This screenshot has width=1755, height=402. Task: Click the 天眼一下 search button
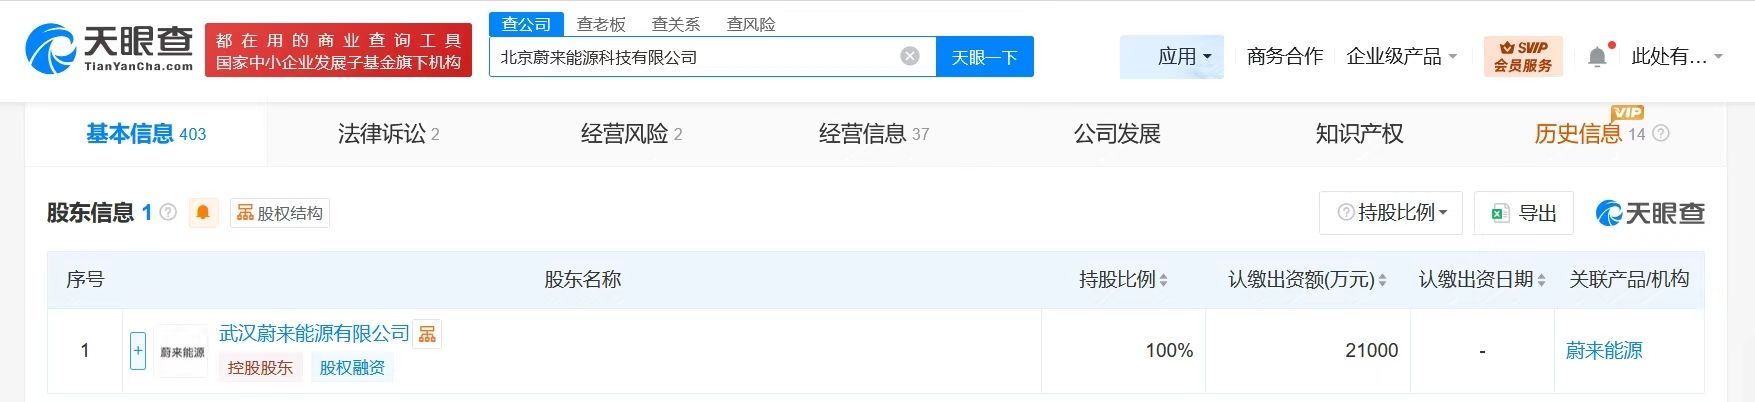click(984, 57)
